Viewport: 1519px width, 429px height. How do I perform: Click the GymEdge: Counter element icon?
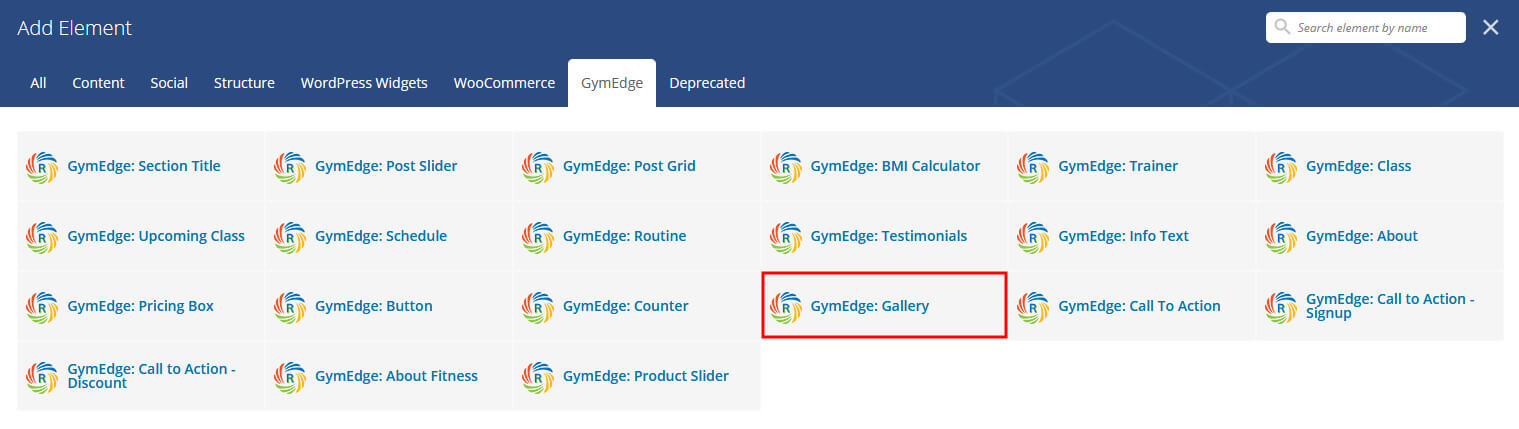tap(538, 306)
